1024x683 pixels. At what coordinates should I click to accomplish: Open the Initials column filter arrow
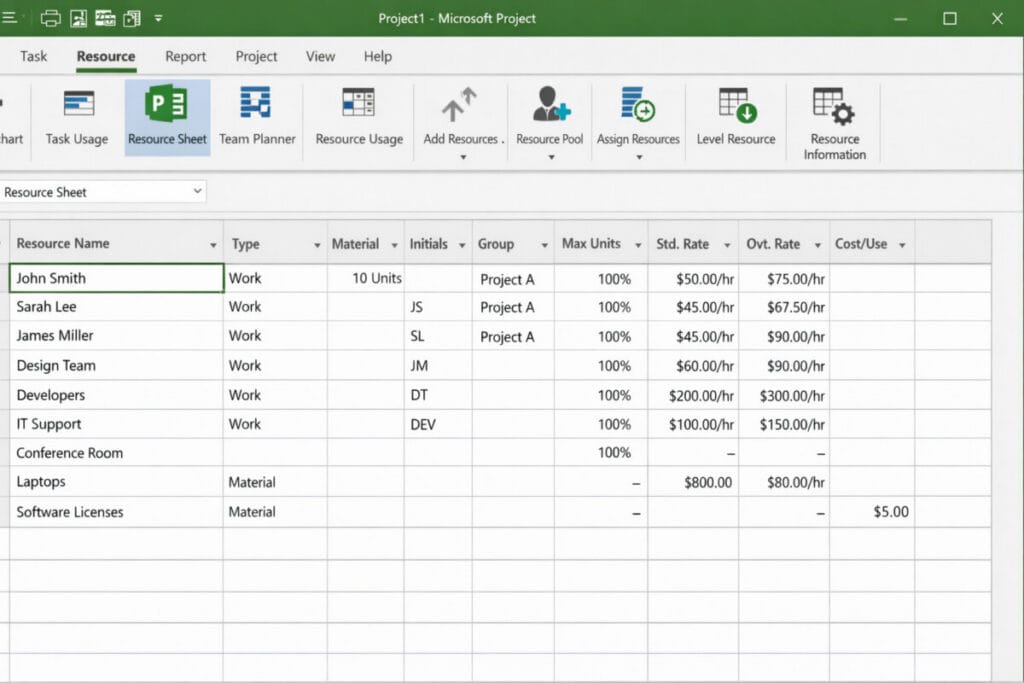point(462,245)
